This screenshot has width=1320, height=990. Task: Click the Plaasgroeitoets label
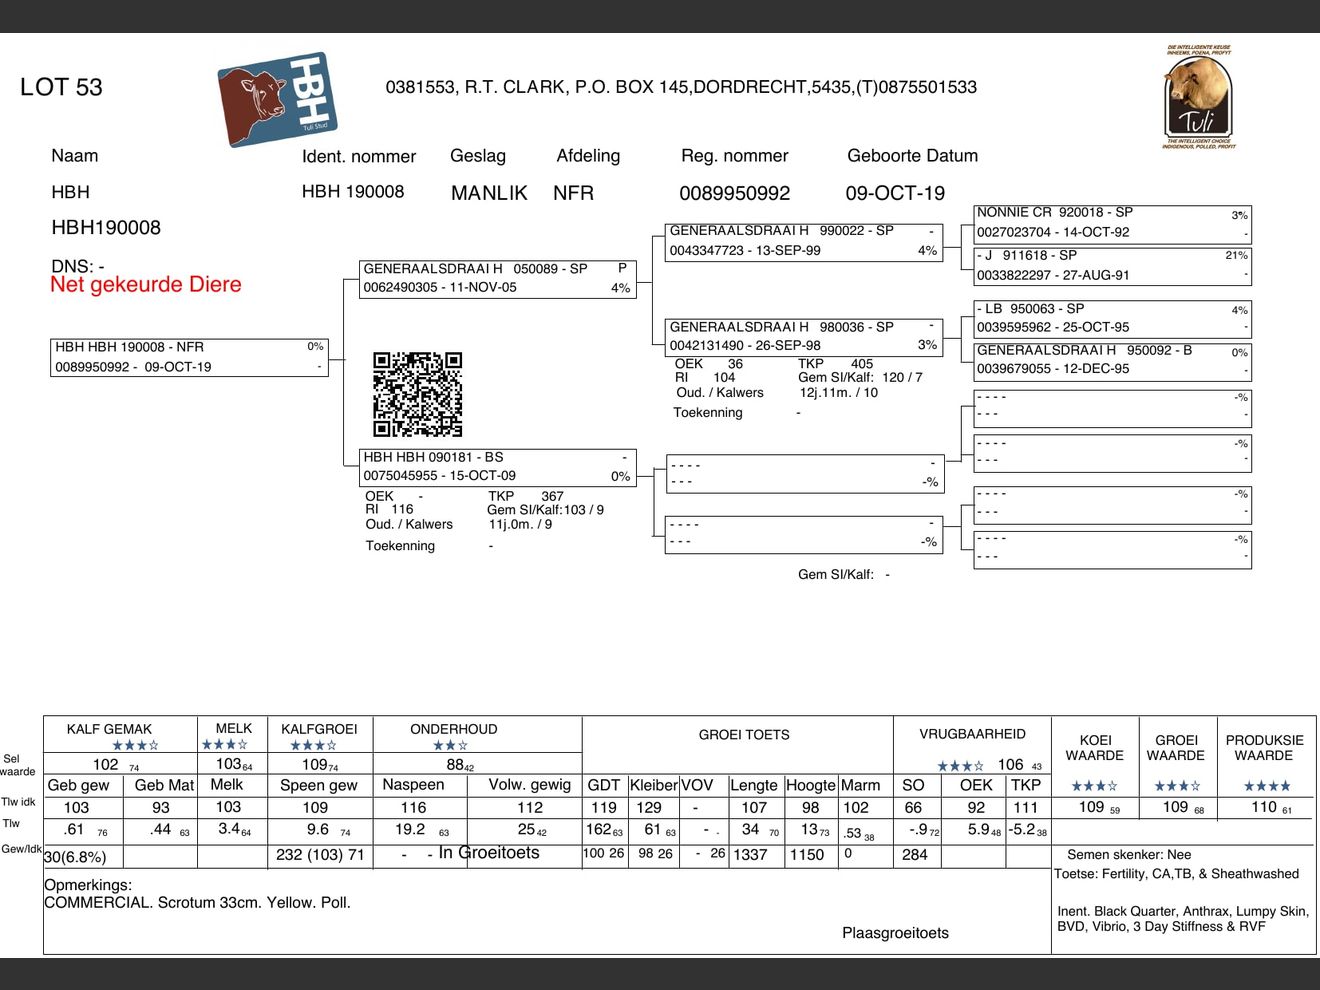coord(895,933)
